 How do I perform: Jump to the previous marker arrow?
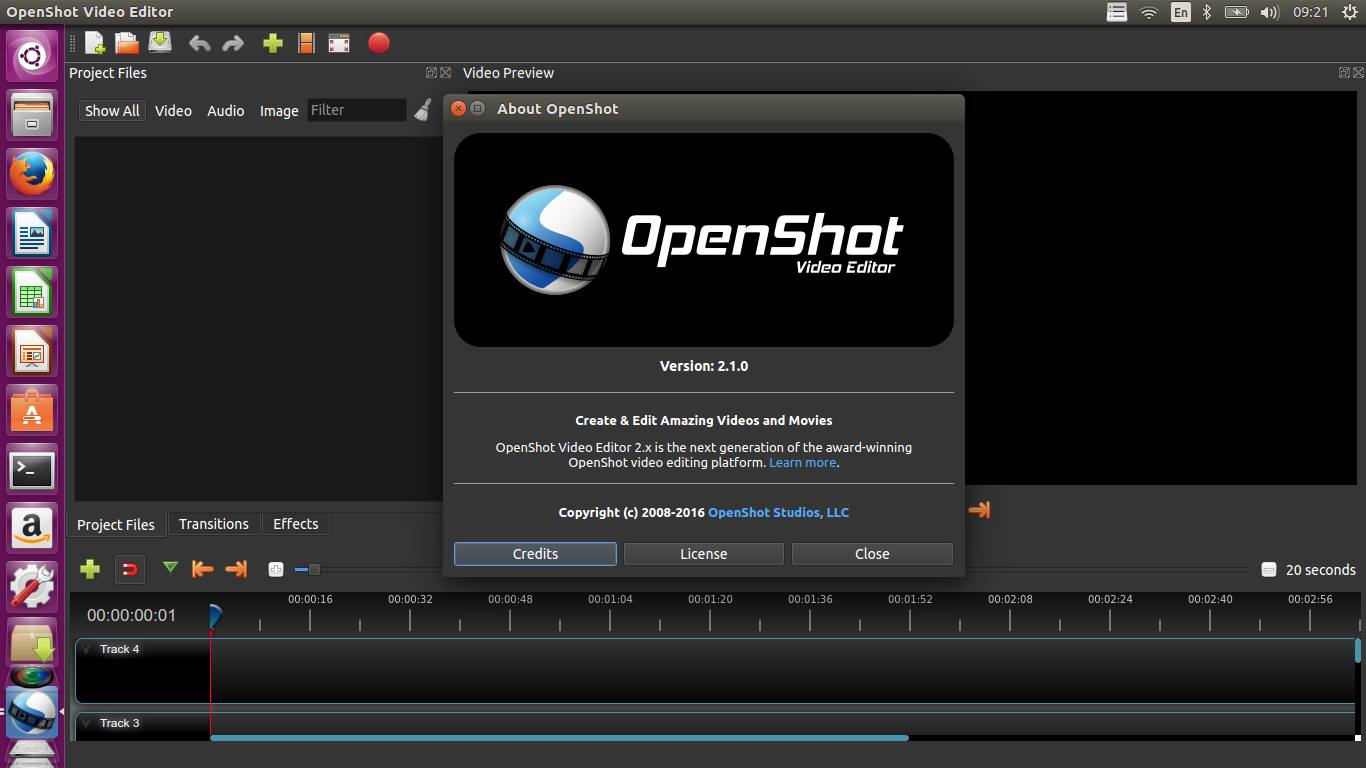click(202, 569)
